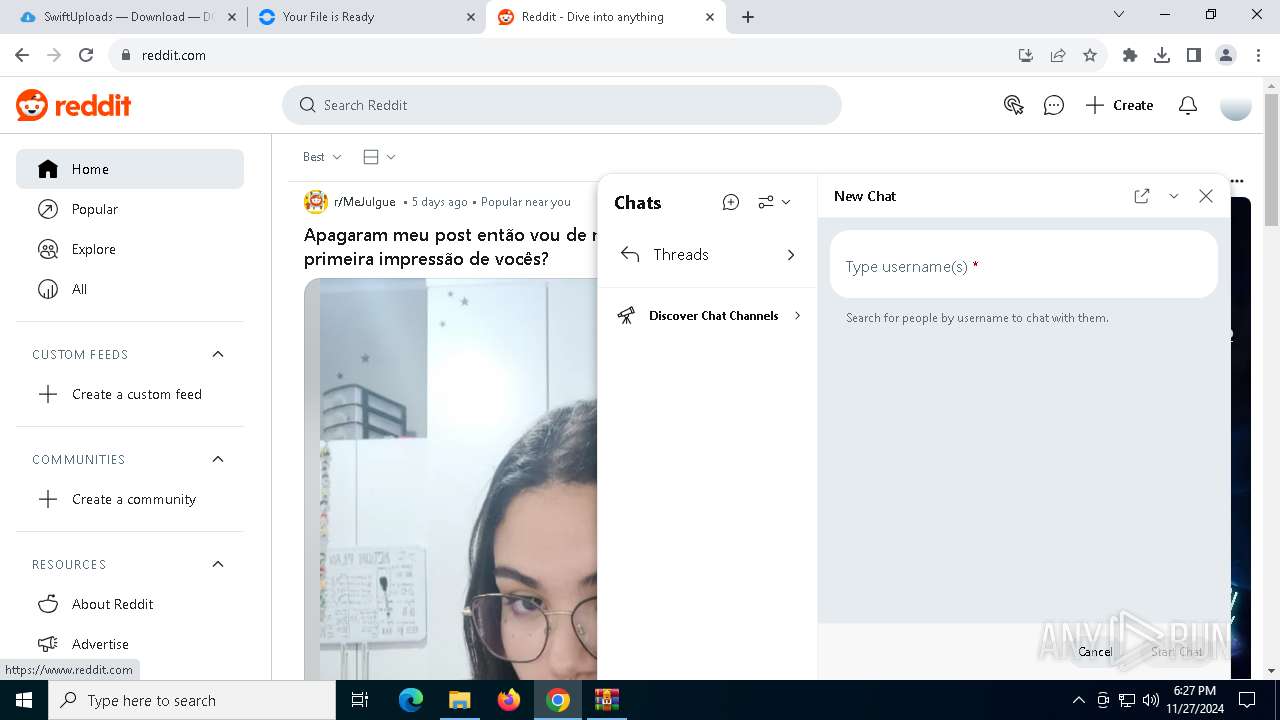Click the Start Chat button
1280x720 pixels.
tap(1177, 652)
